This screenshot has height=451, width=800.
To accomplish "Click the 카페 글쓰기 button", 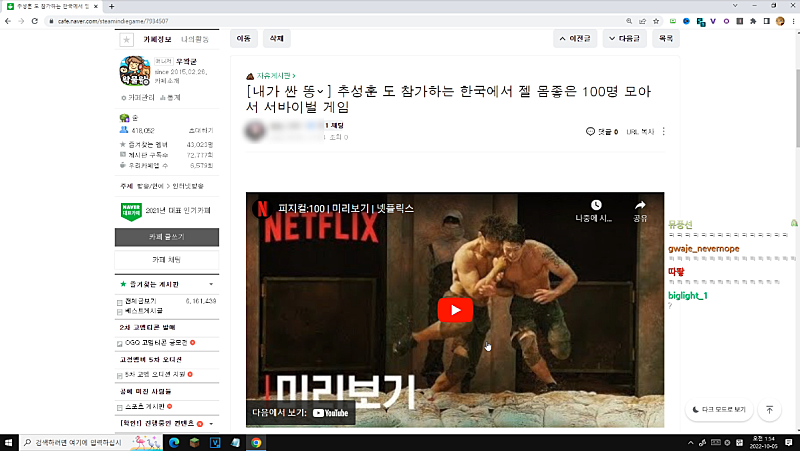I will pyautogui.click(x=167, y=237).
